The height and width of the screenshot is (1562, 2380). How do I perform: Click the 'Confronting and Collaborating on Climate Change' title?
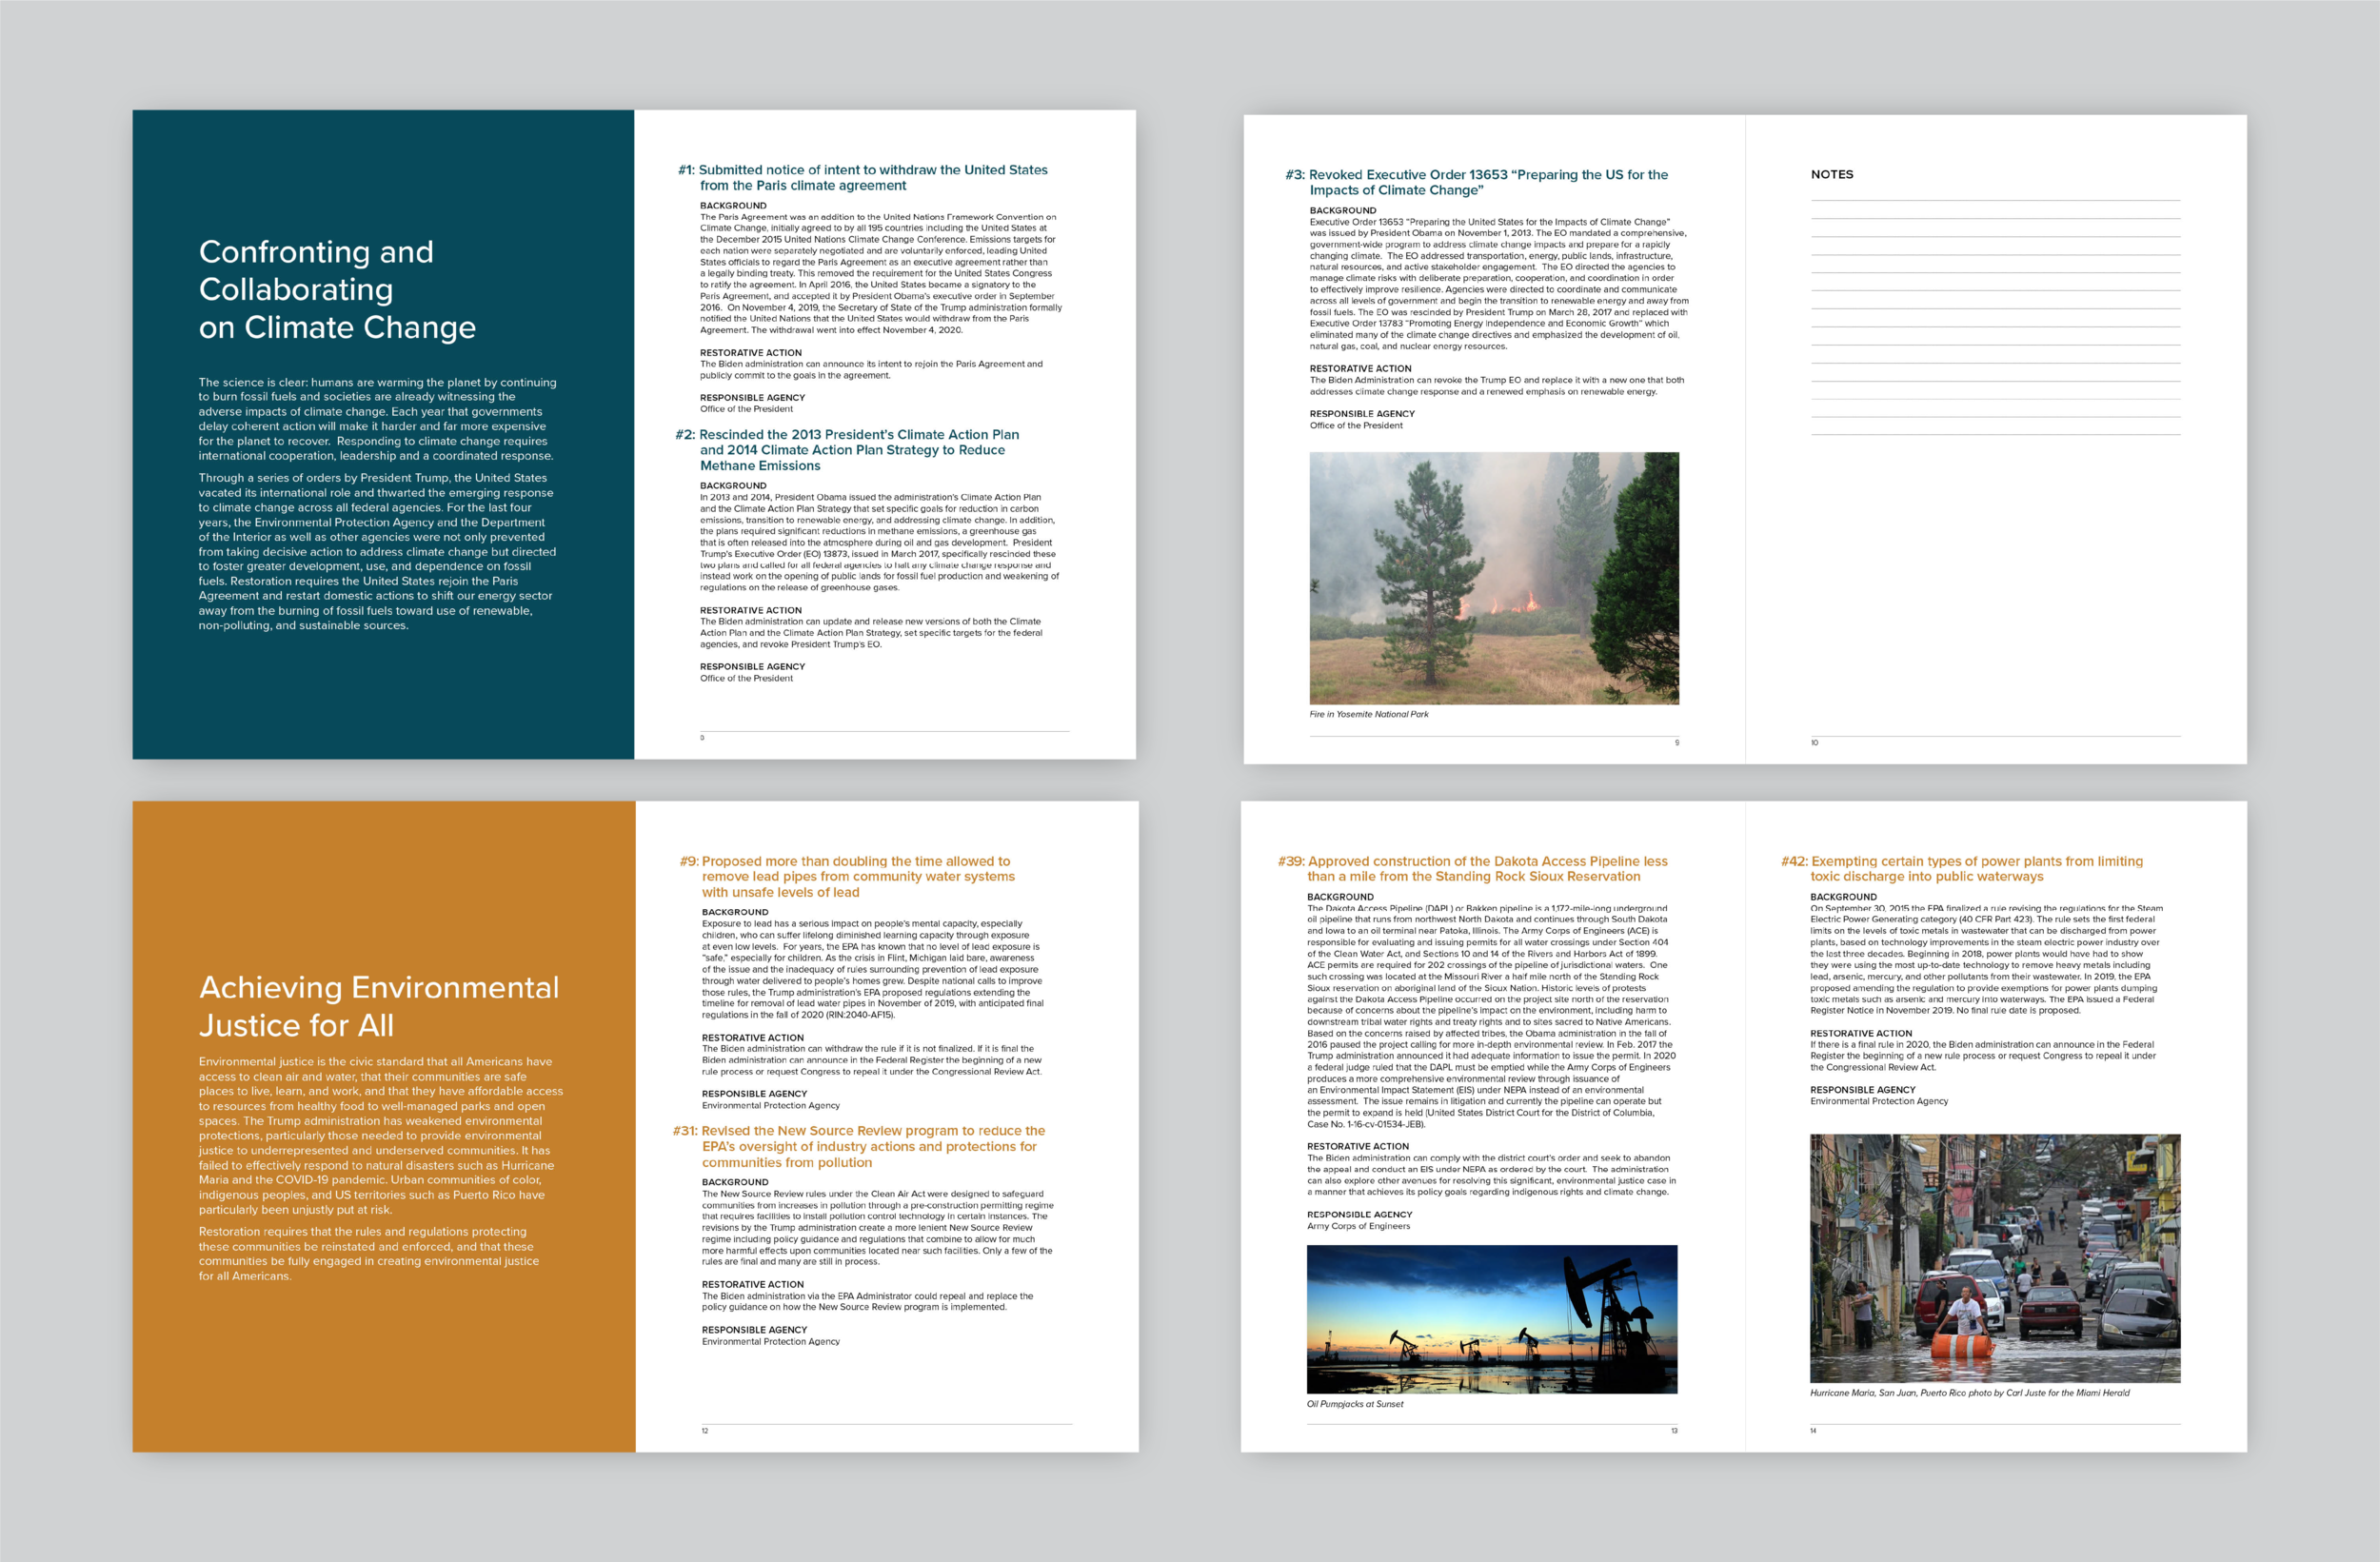pyautogui.click(x=336, y=289)
